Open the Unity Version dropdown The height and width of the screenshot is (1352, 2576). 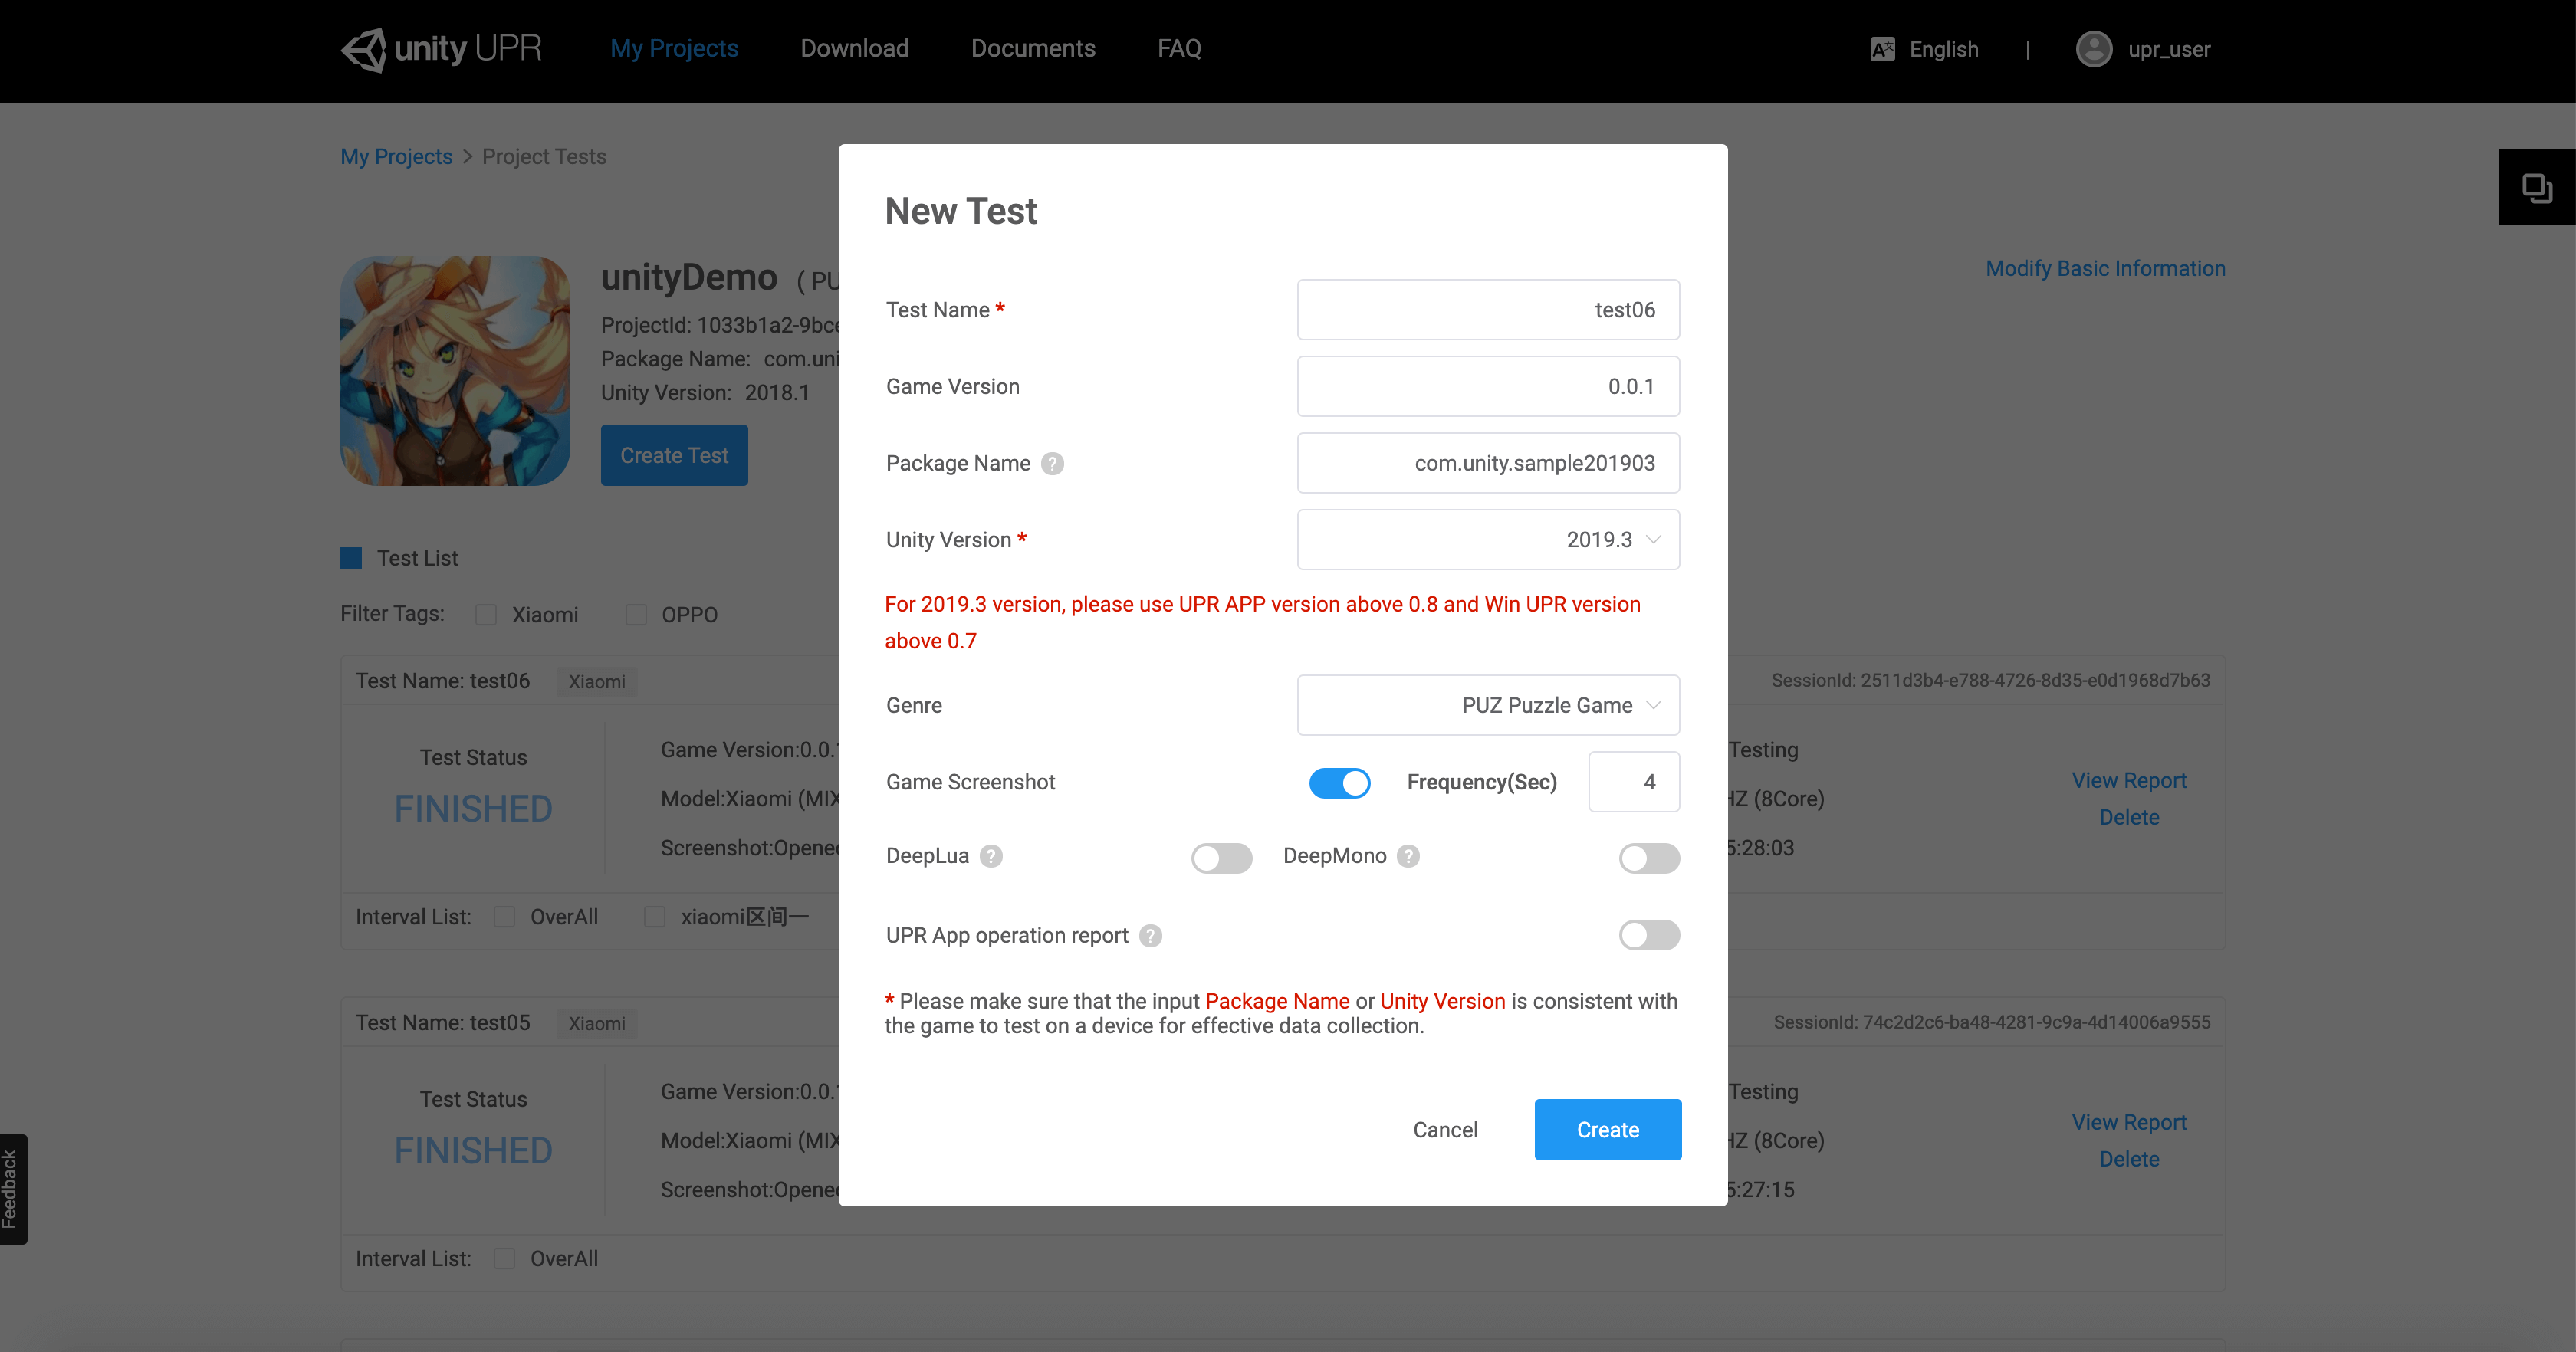click(x=1487, y=540)
